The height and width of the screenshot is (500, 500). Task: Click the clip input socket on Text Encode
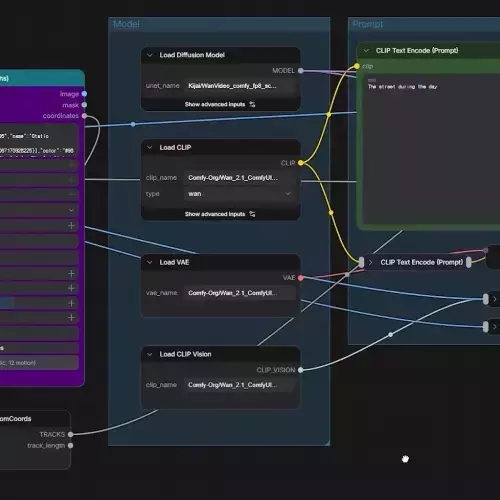tap(357, 66)
